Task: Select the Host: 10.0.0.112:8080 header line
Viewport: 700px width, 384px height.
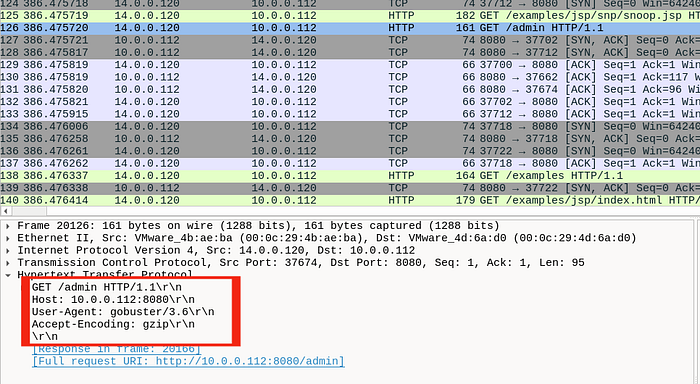Action: 113,300
